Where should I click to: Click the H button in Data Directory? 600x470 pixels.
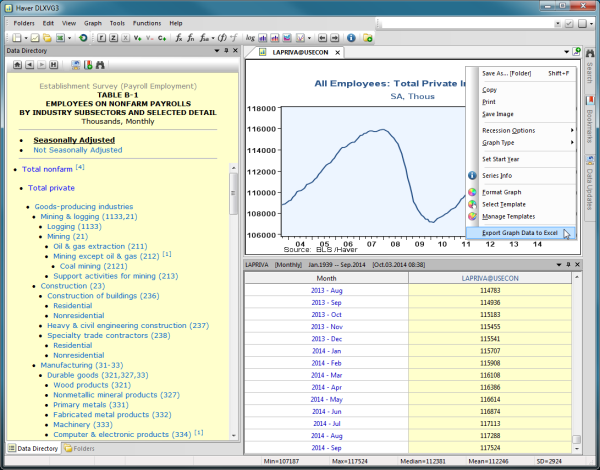[54, 65]
